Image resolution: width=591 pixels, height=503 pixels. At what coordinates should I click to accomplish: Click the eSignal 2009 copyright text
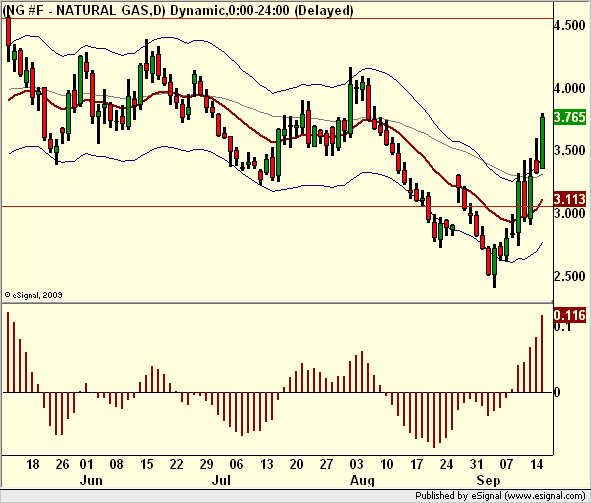[x=33, y=295]
